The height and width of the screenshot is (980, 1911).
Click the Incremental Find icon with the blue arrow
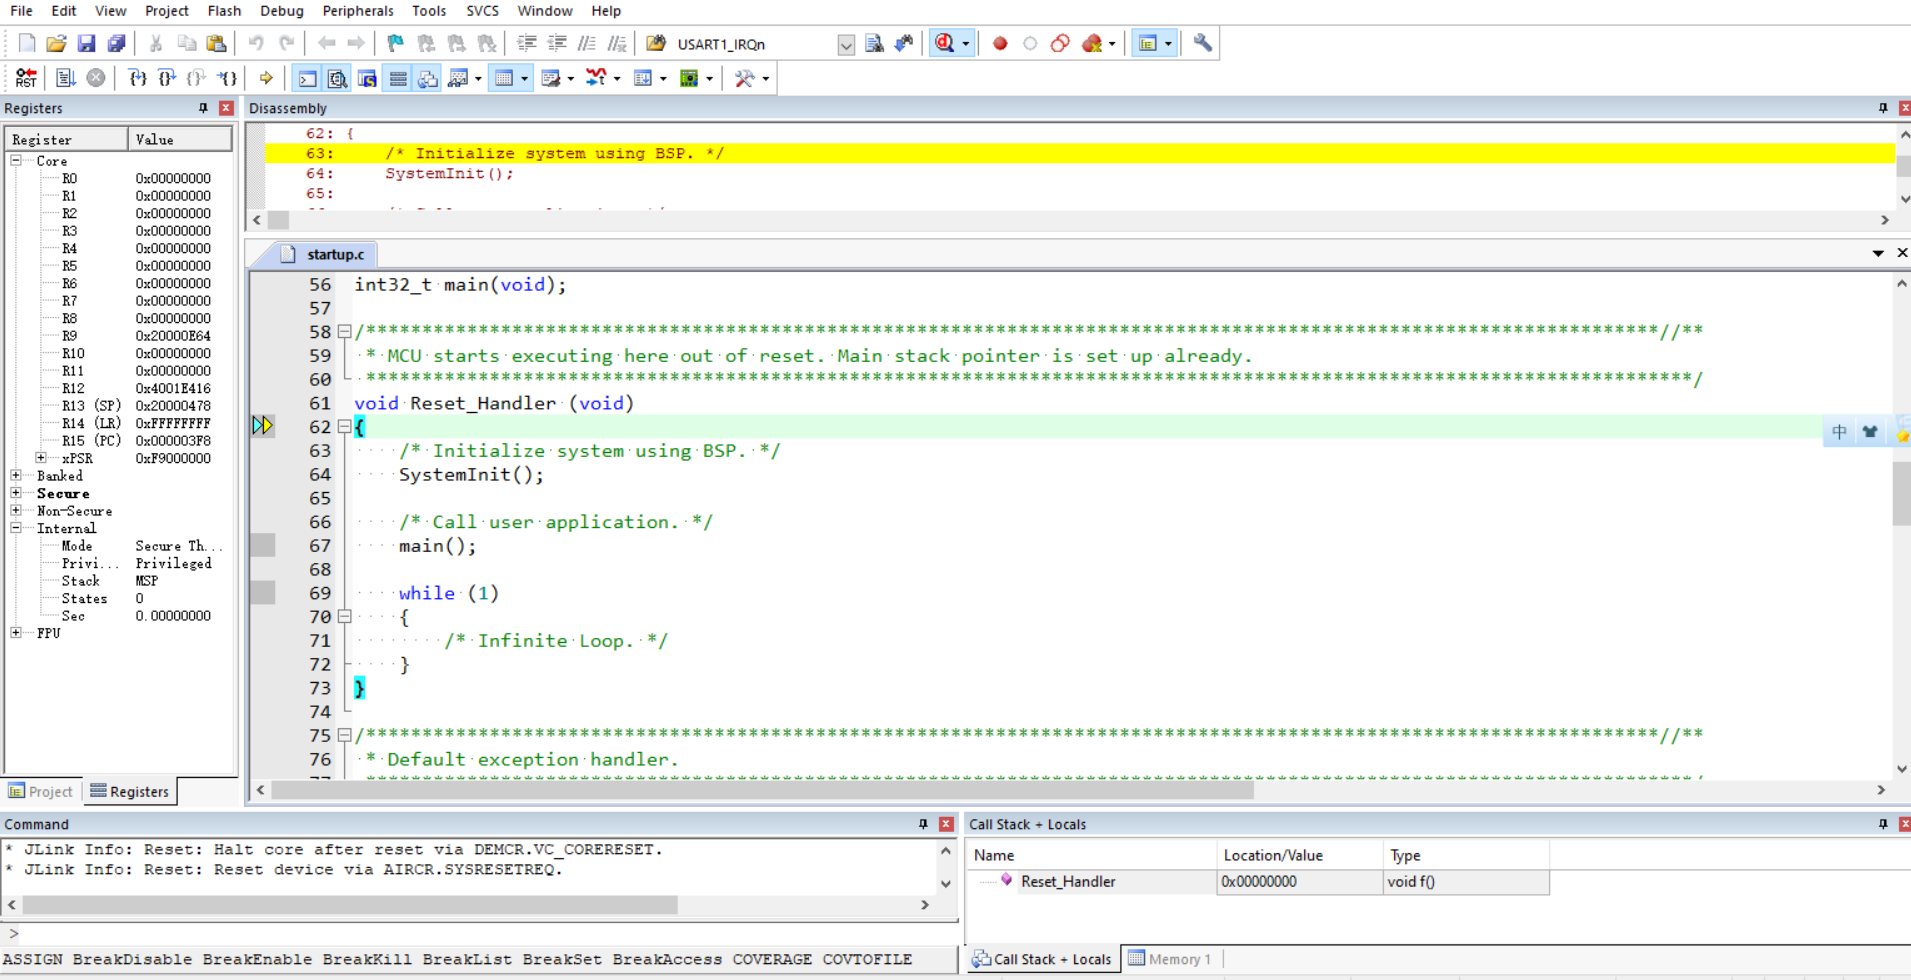904,43
